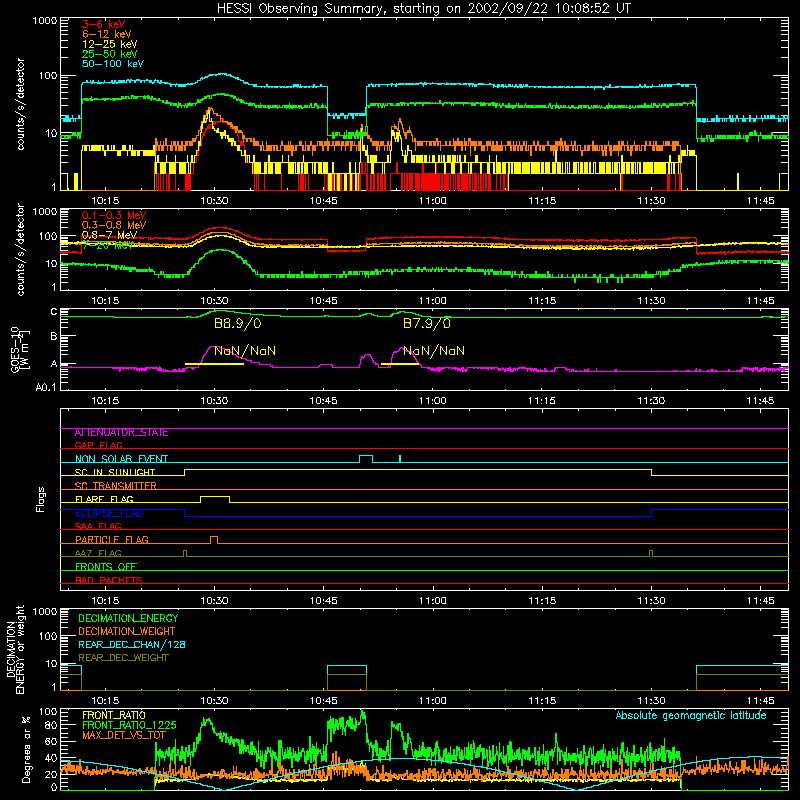Click the A0.1 tick on GOES axis
800x800 pixels.
point(46,388)
